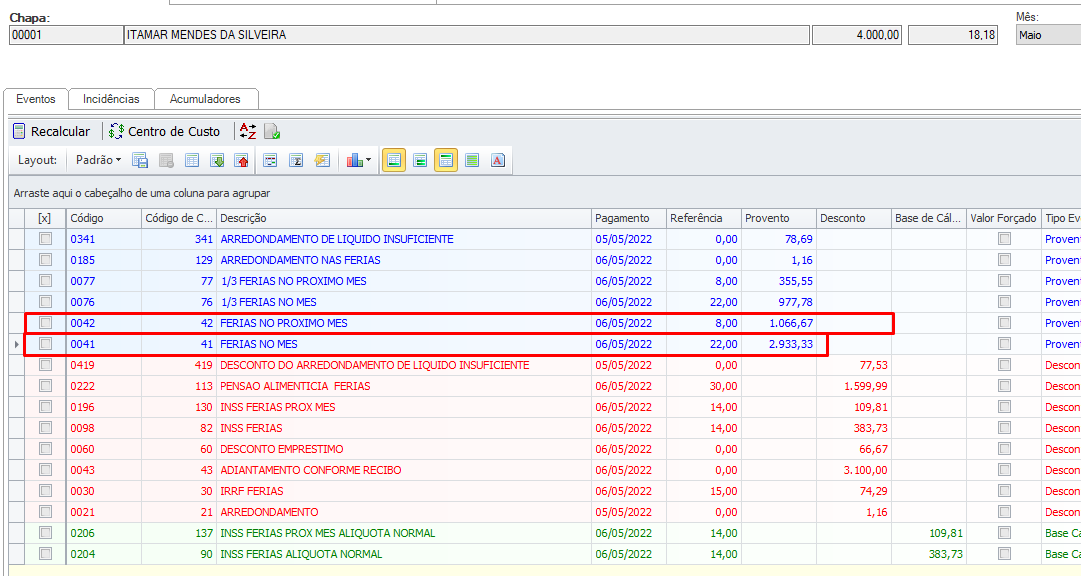Click the Valor Forçado column header
This screenshot has width=1081, height=576.
pos(1004,218)
